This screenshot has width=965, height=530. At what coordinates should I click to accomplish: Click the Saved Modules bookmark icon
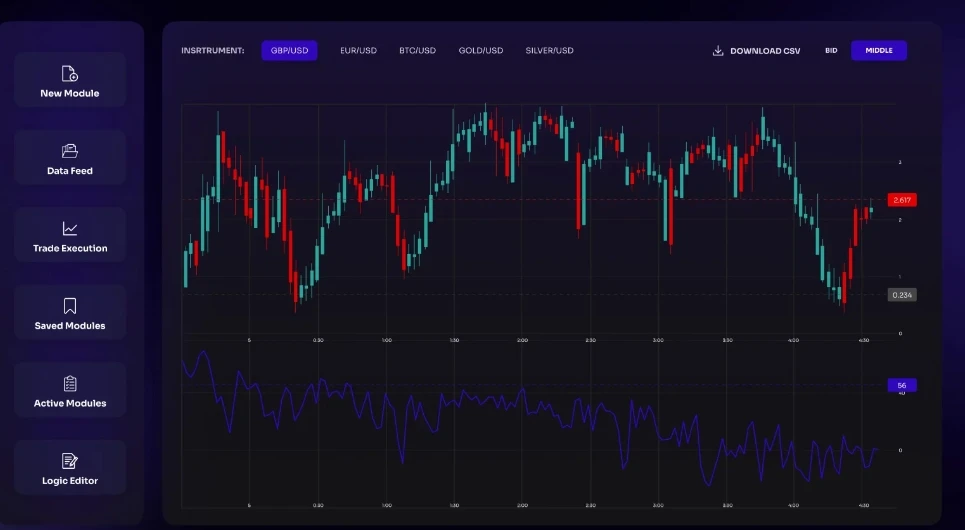[x=70, y=306]
